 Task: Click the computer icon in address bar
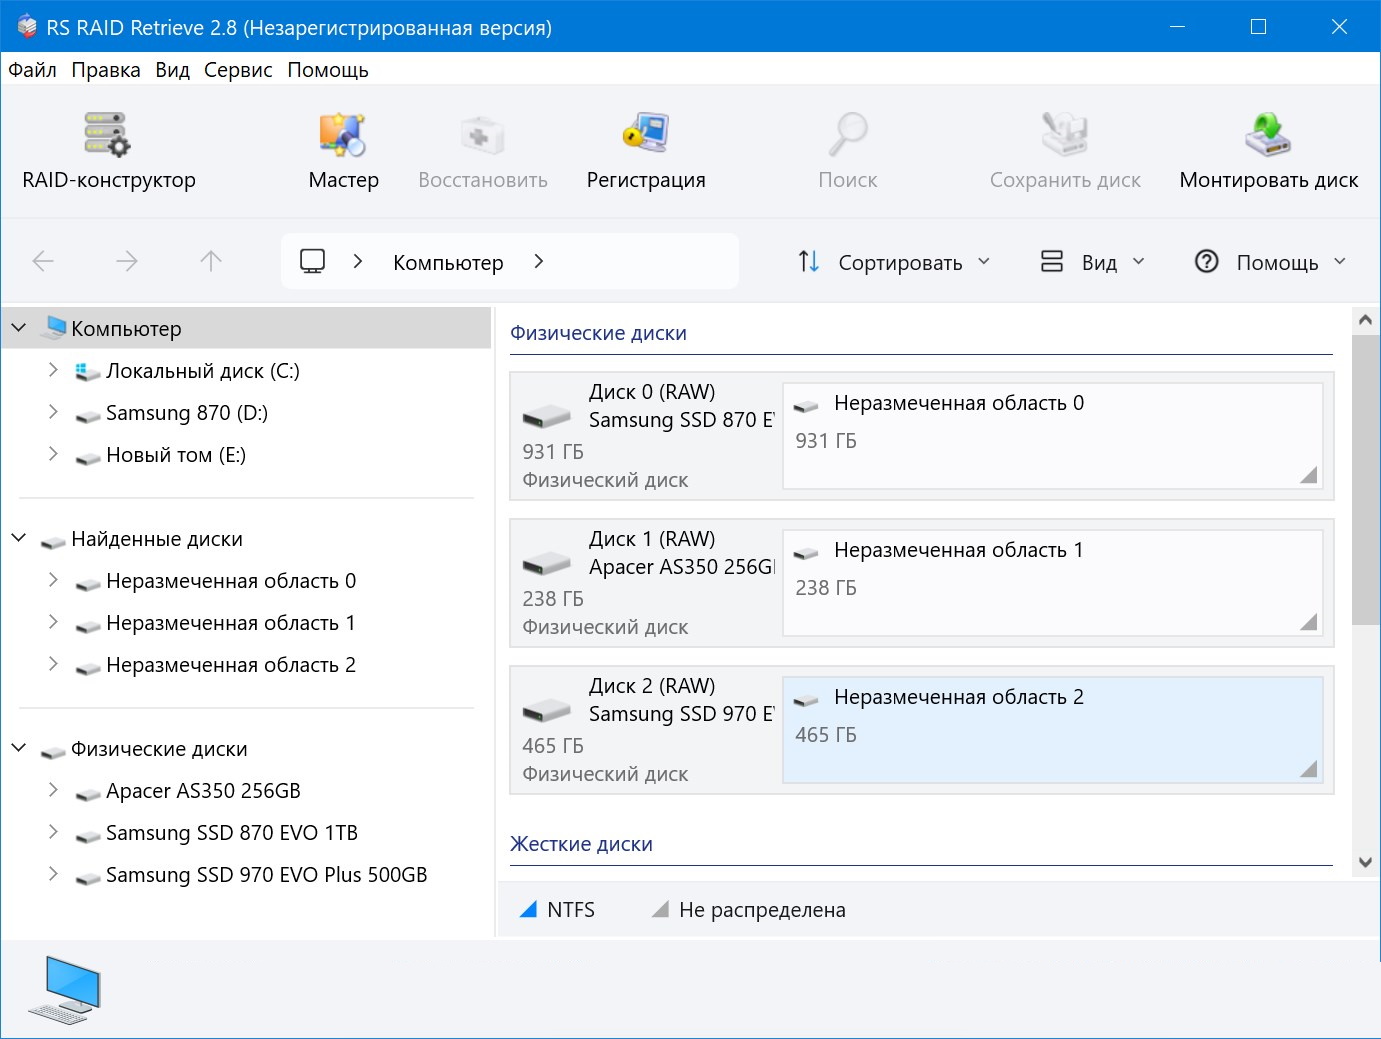(313, 262)
